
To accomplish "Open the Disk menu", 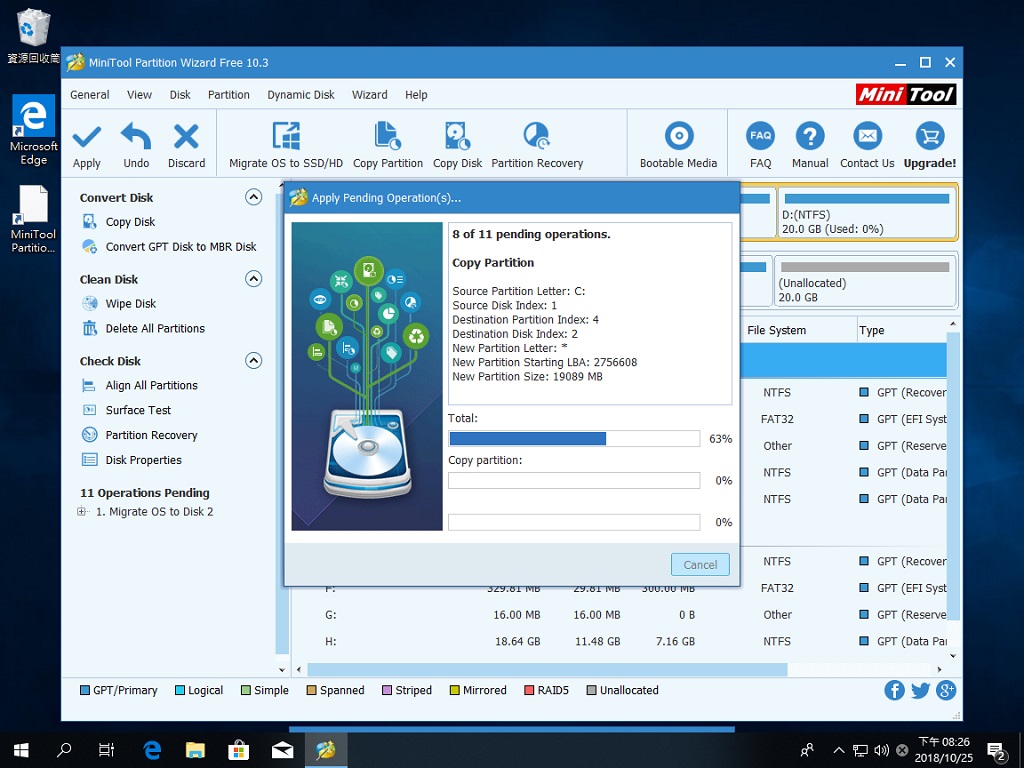I will [x=180, y=95].
